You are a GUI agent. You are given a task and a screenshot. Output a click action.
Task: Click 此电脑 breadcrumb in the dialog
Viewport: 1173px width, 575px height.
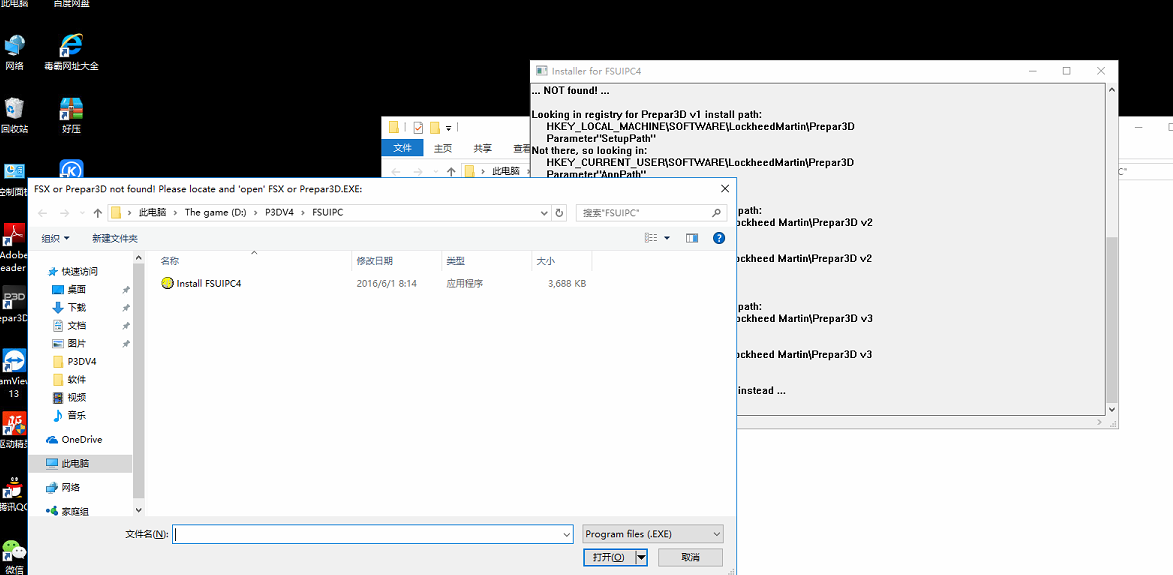(x=152, y=213)
